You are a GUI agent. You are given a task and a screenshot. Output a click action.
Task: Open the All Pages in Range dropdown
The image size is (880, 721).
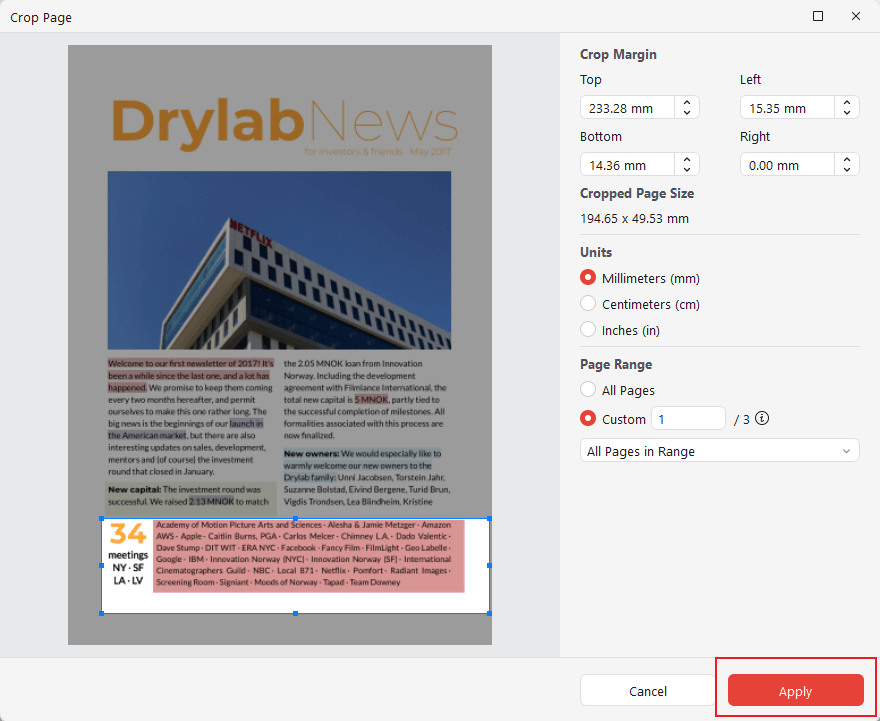point(719,451)
